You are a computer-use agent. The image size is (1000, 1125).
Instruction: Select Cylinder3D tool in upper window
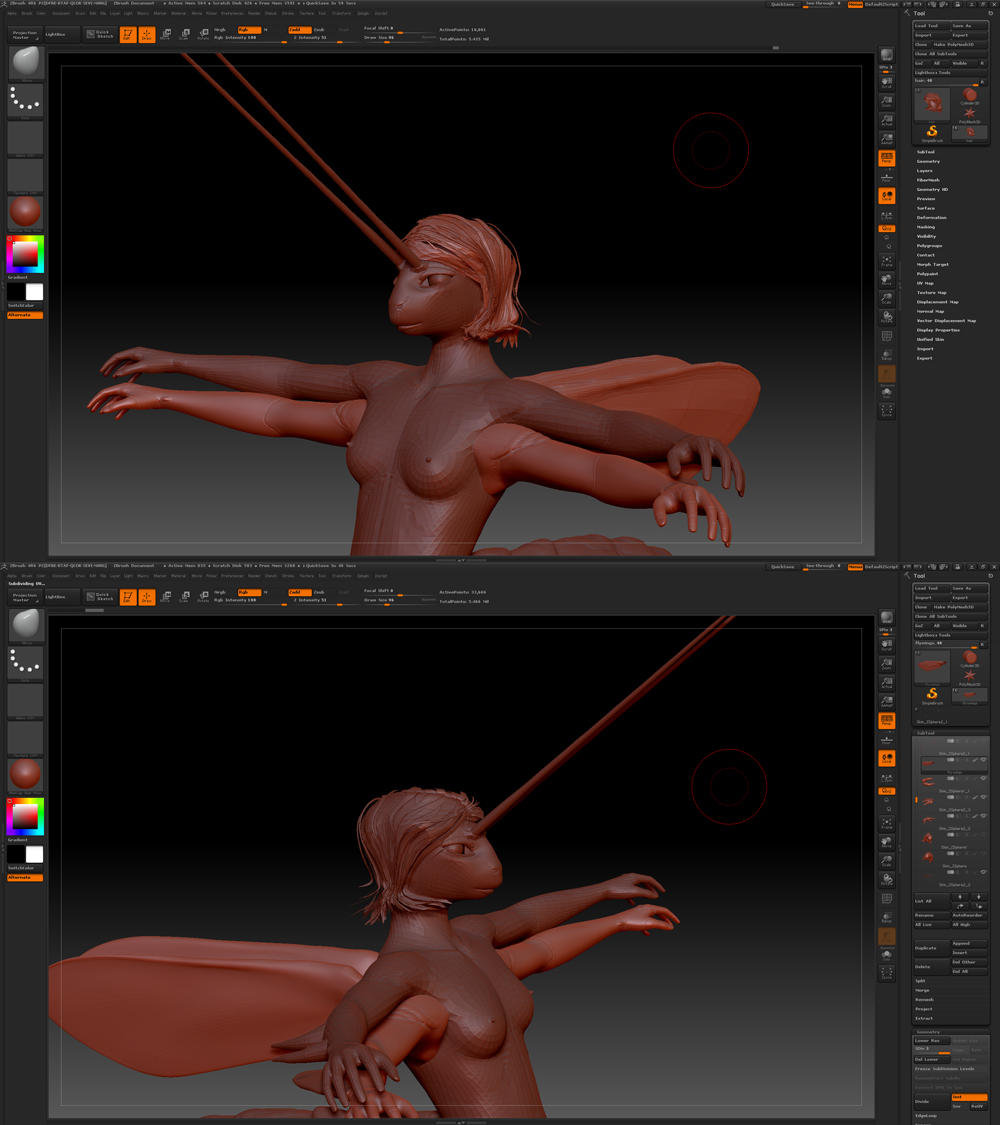(969, 96)
